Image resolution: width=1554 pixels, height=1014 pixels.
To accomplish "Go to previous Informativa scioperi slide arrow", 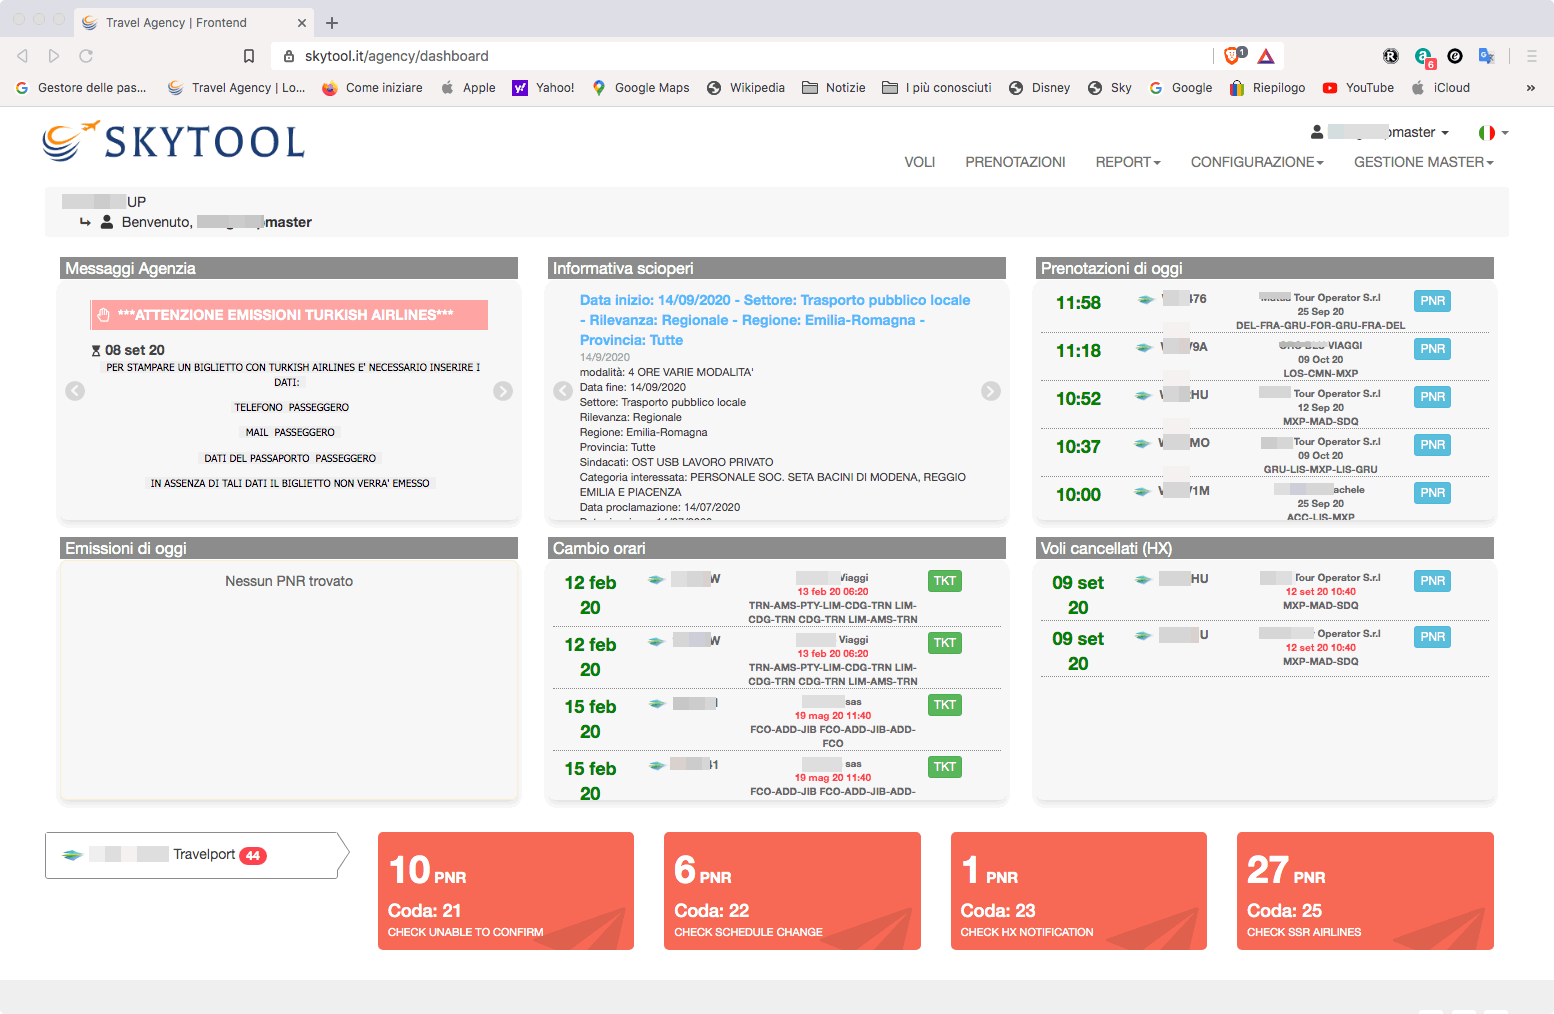I will point(563,391).
